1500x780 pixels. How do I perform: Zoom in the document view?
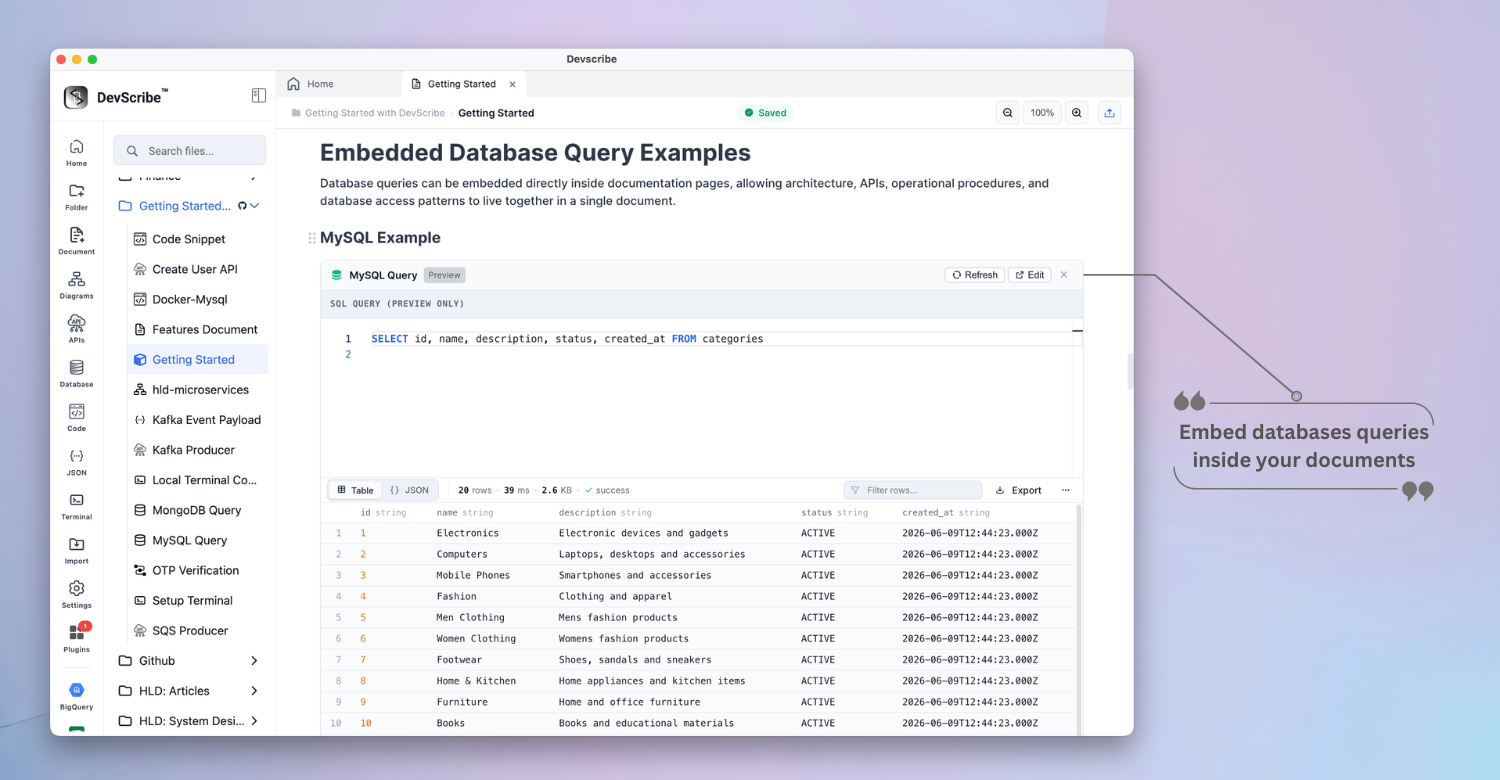point(1076,113)
